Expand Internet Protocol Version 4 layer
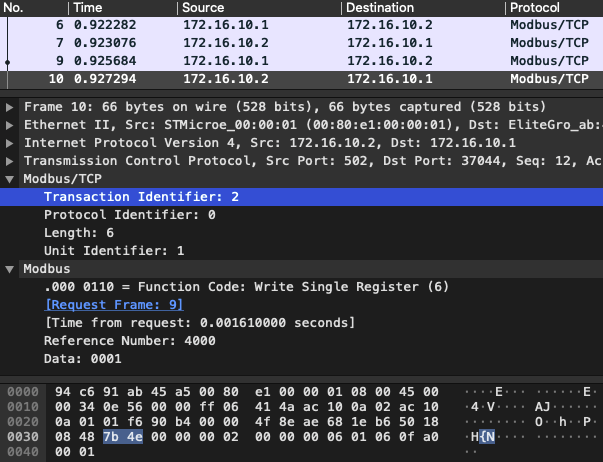The image size is (603, 462). (x=10, y=143)
